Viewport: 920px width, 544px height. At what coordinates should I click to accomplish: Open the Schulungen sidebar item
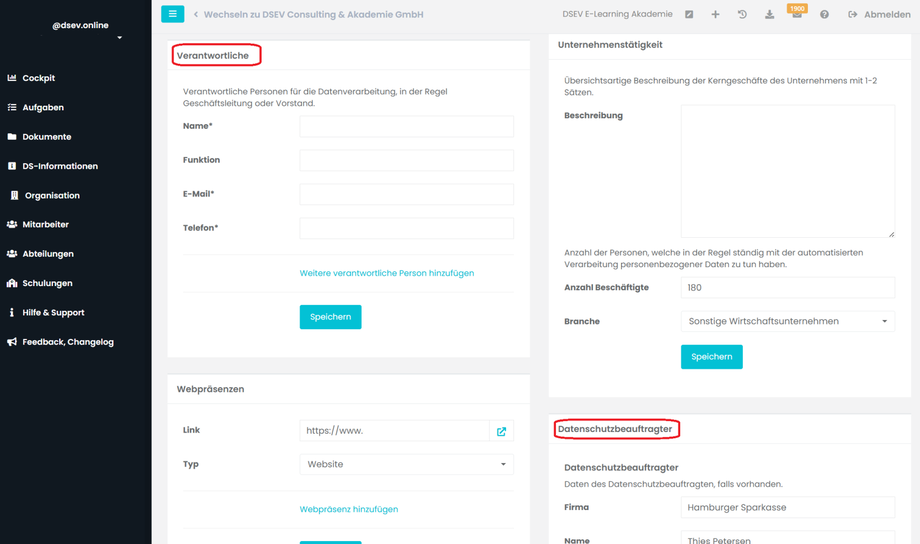47,283
